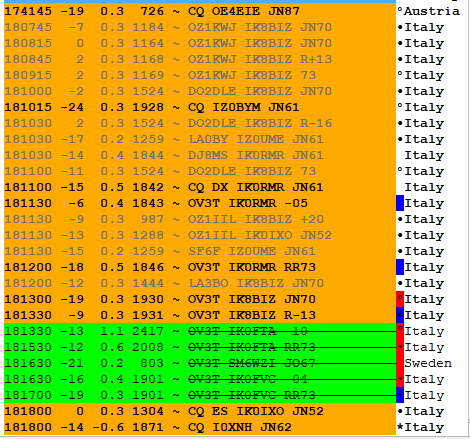Viewport: 470px width, 439px height.
Task: Select the CQ ES IK0IXO JN52 row
Action: 200,411
